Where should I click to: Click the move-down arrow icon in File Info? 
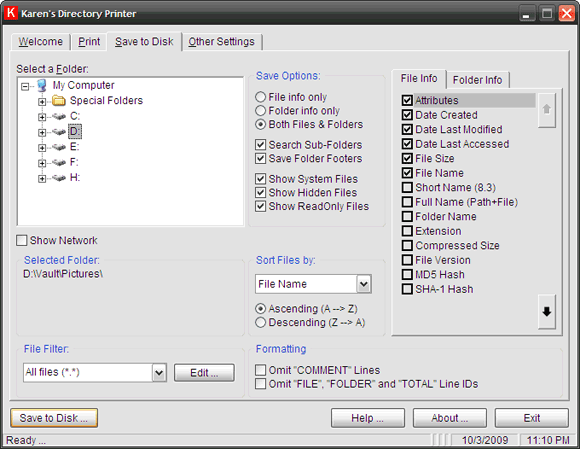[546, 312]
